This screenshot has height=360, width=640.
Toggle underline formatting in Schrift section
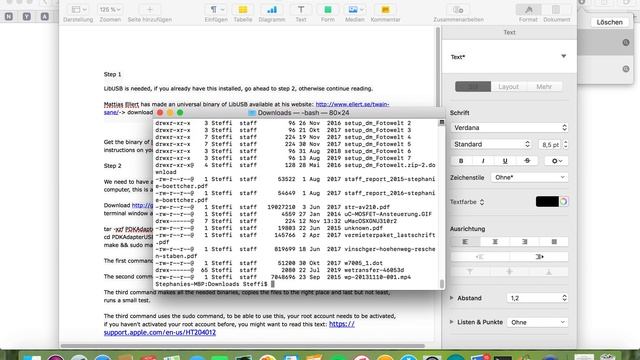505,161
